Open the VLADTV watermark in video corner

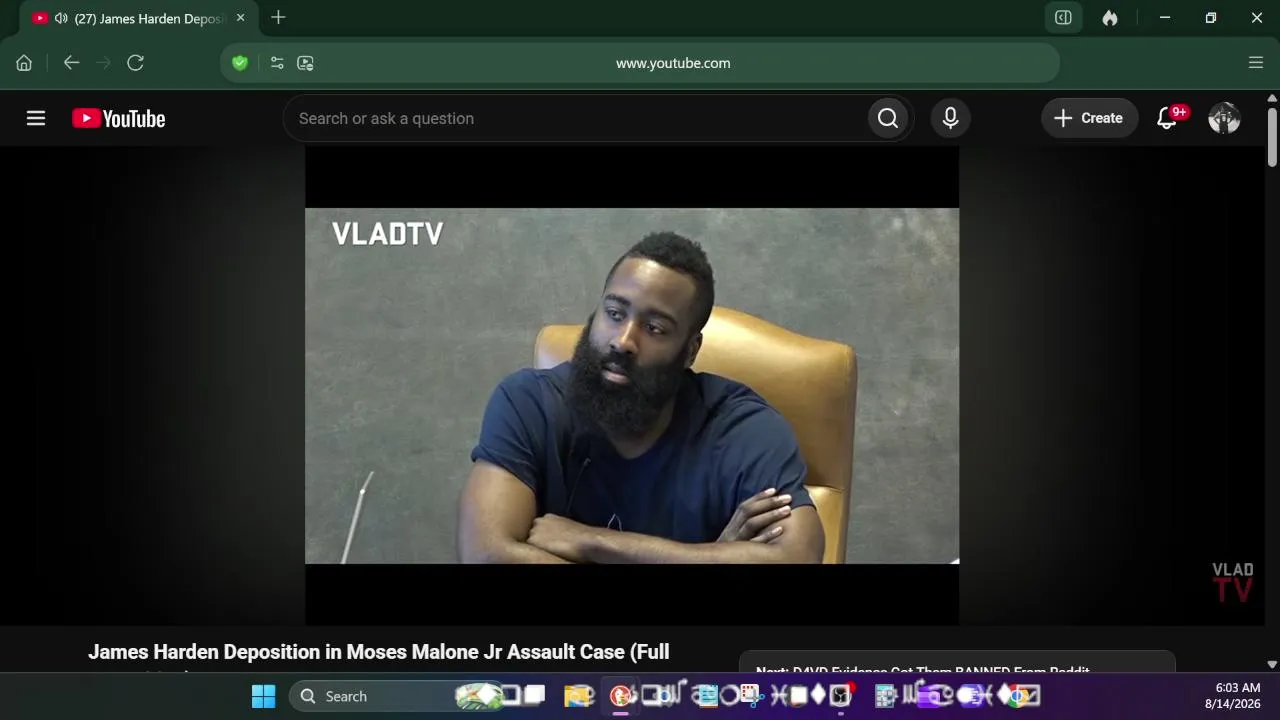coord(1232,583)
